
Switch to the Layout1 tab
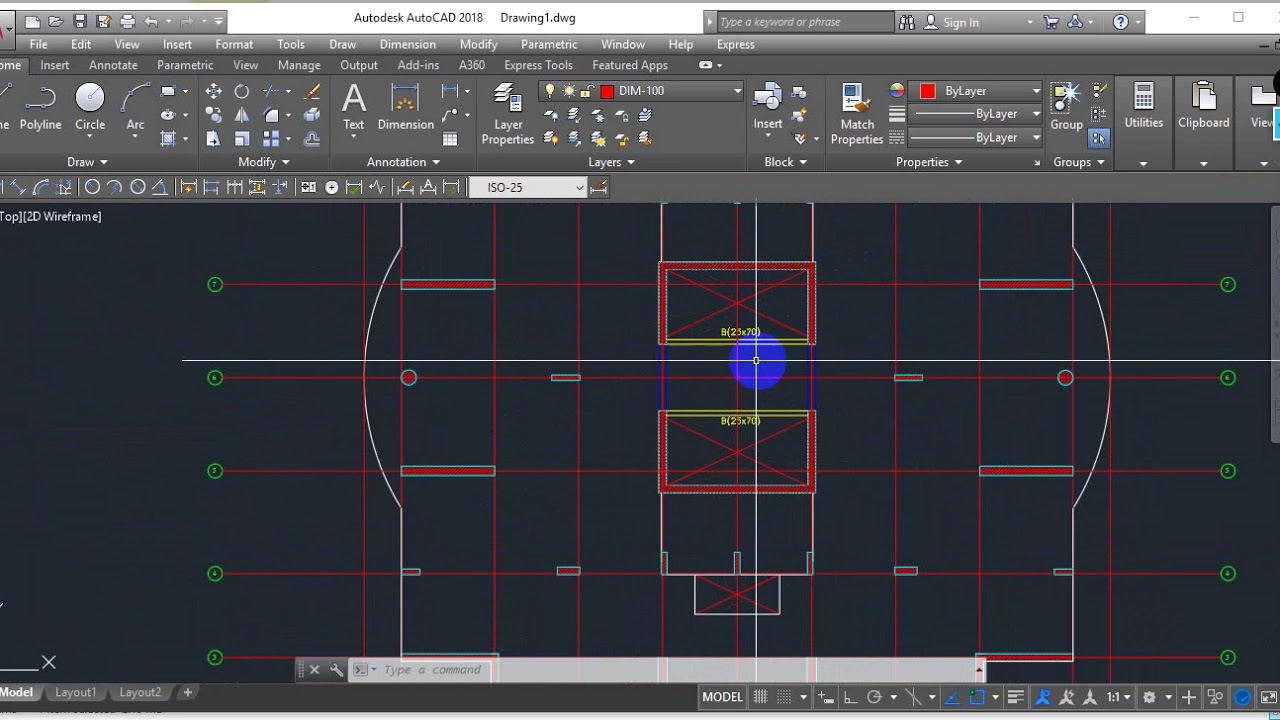pyautogui.click(x=76, y=692)
